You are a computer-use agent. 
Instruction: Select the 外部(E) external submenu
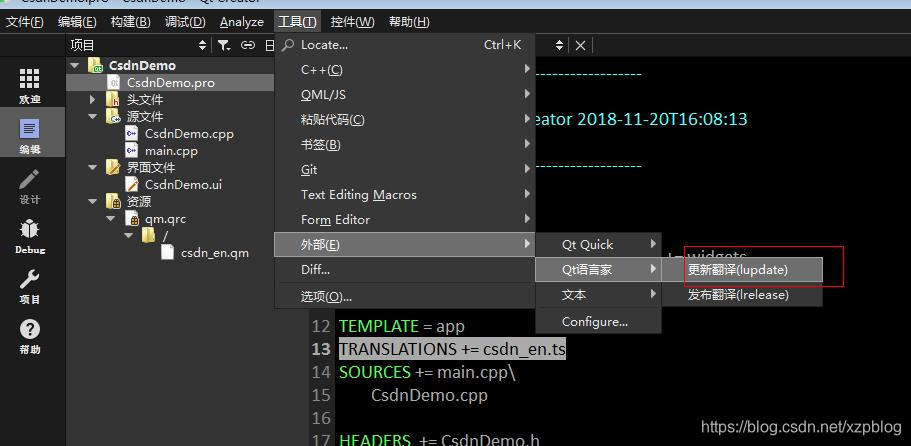(x=404, y=244)
